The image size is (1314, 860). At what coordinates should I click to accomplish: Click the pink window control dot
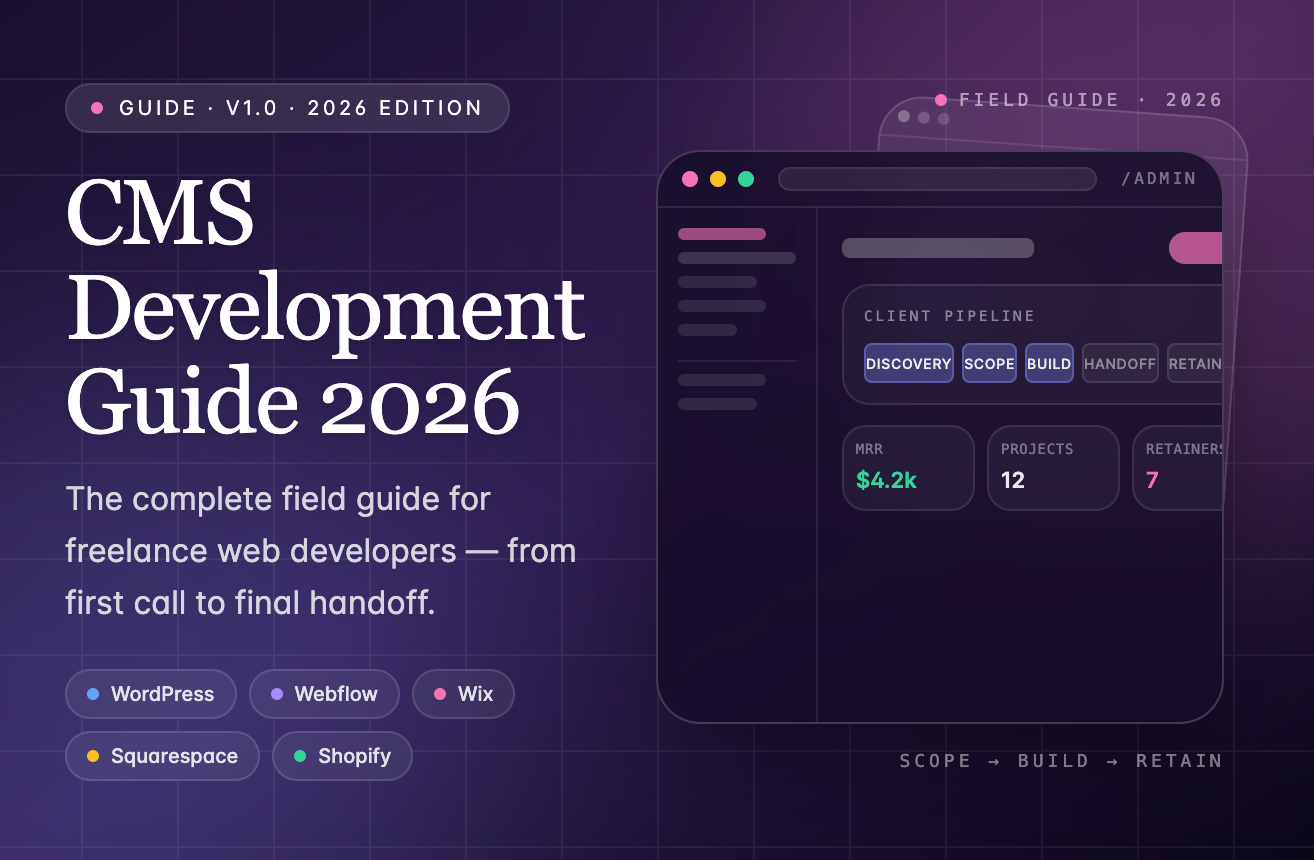[x=690, y=179]
